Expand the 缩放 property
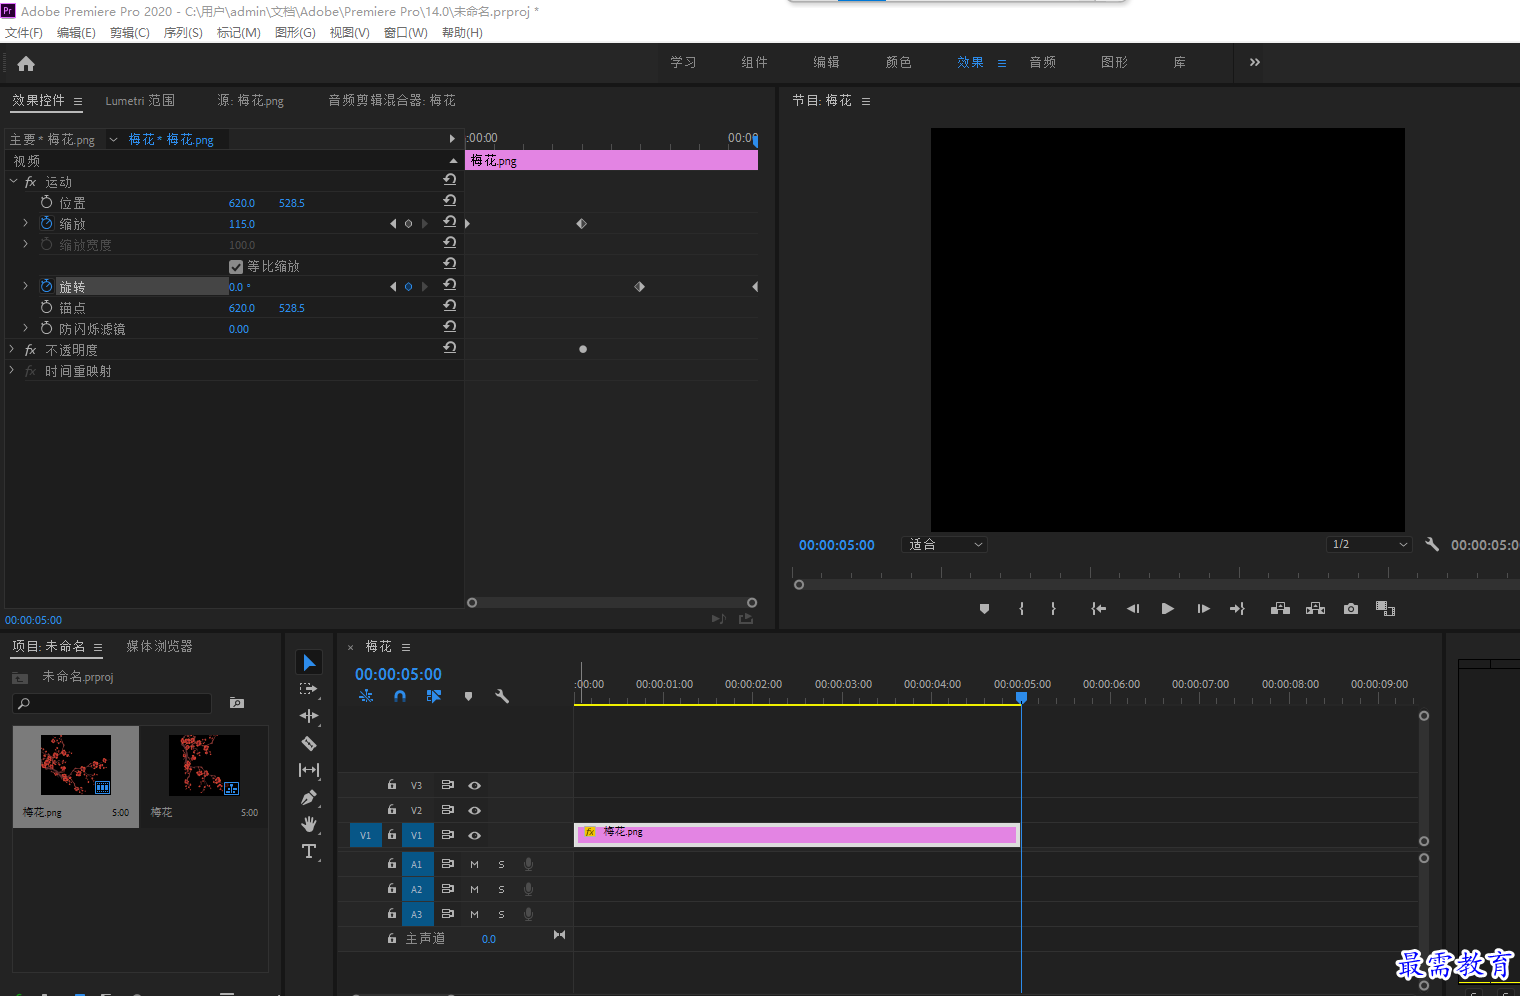Image resolution: width=1520 pixels, height=996 pixels. pos(25,223)
